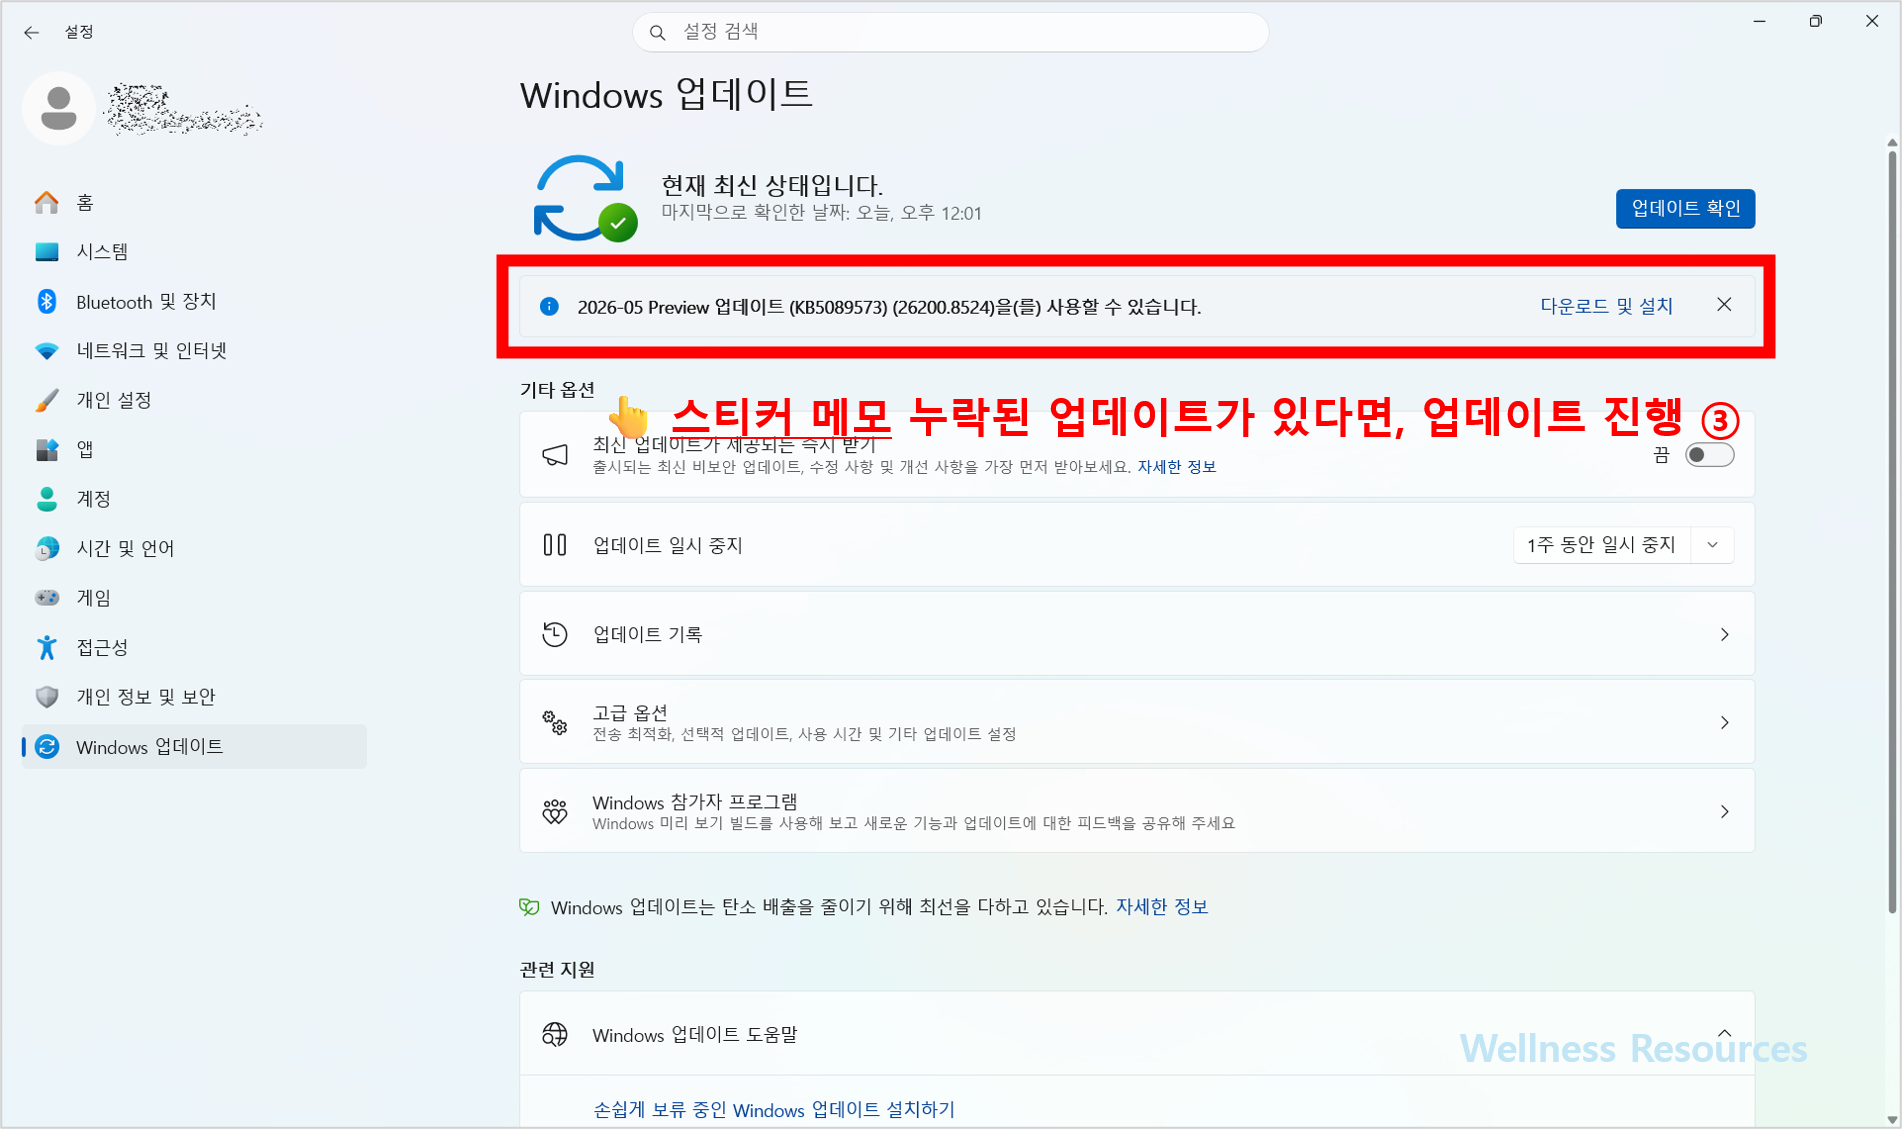This screenshot has height=1129, width=1902.
Task: Select 네트워크 및 인터넷 in sidebar
Action: click(194, 351)
